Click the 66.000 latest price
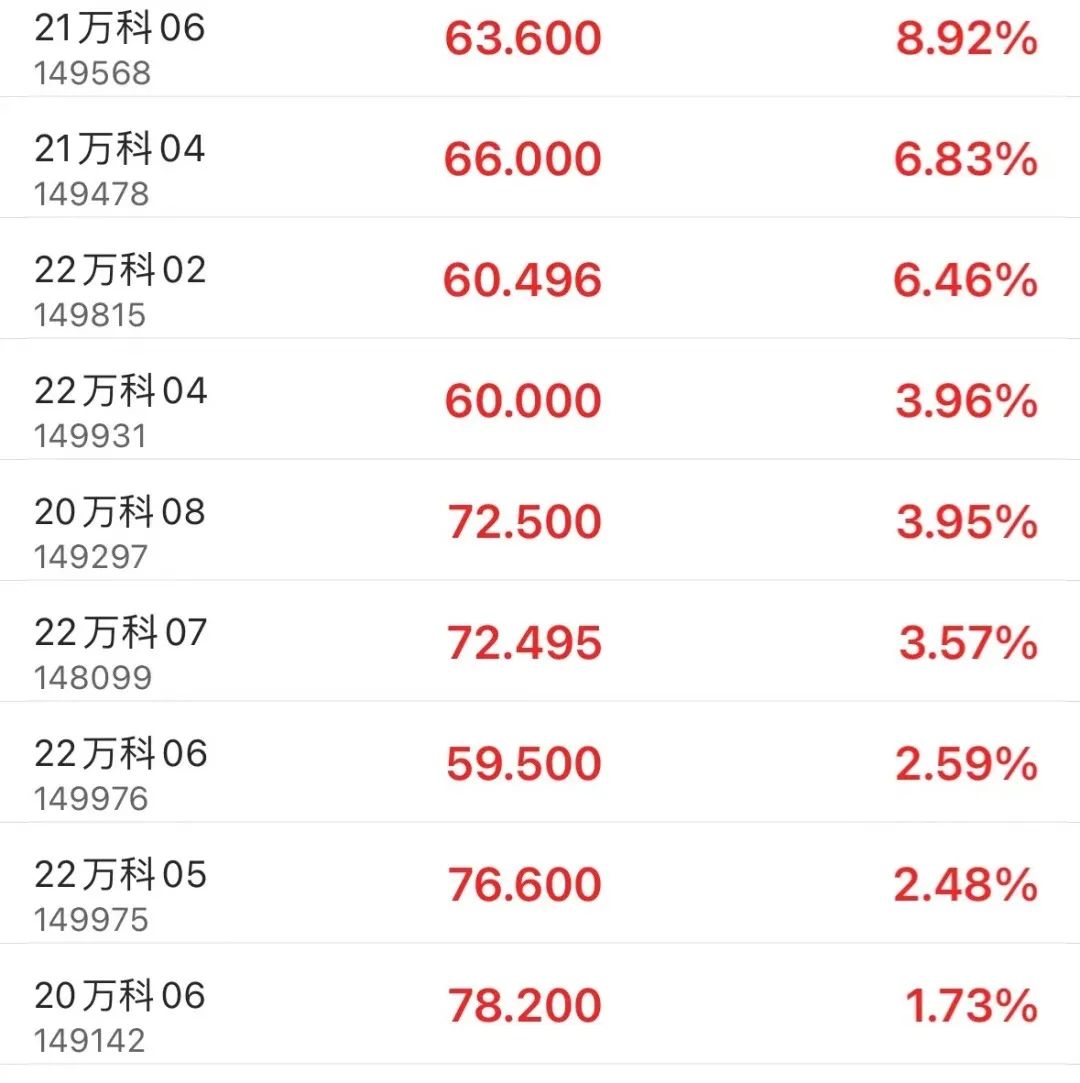The height and width of the screenshot is (1083, 1080). click(523, 161)
